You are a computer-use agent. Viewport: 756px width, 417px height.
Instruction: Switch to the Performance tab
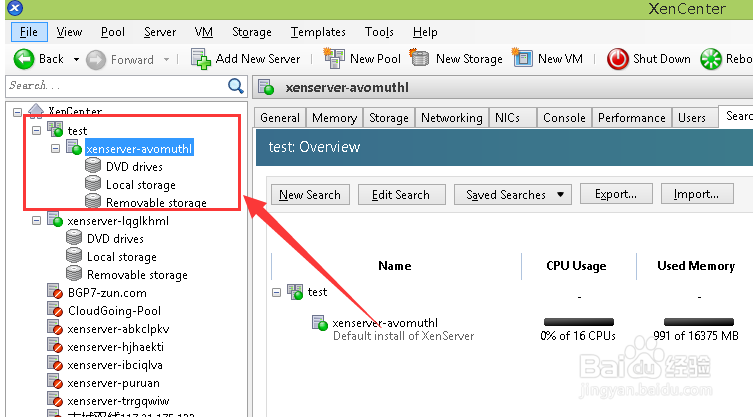(632, 118)
